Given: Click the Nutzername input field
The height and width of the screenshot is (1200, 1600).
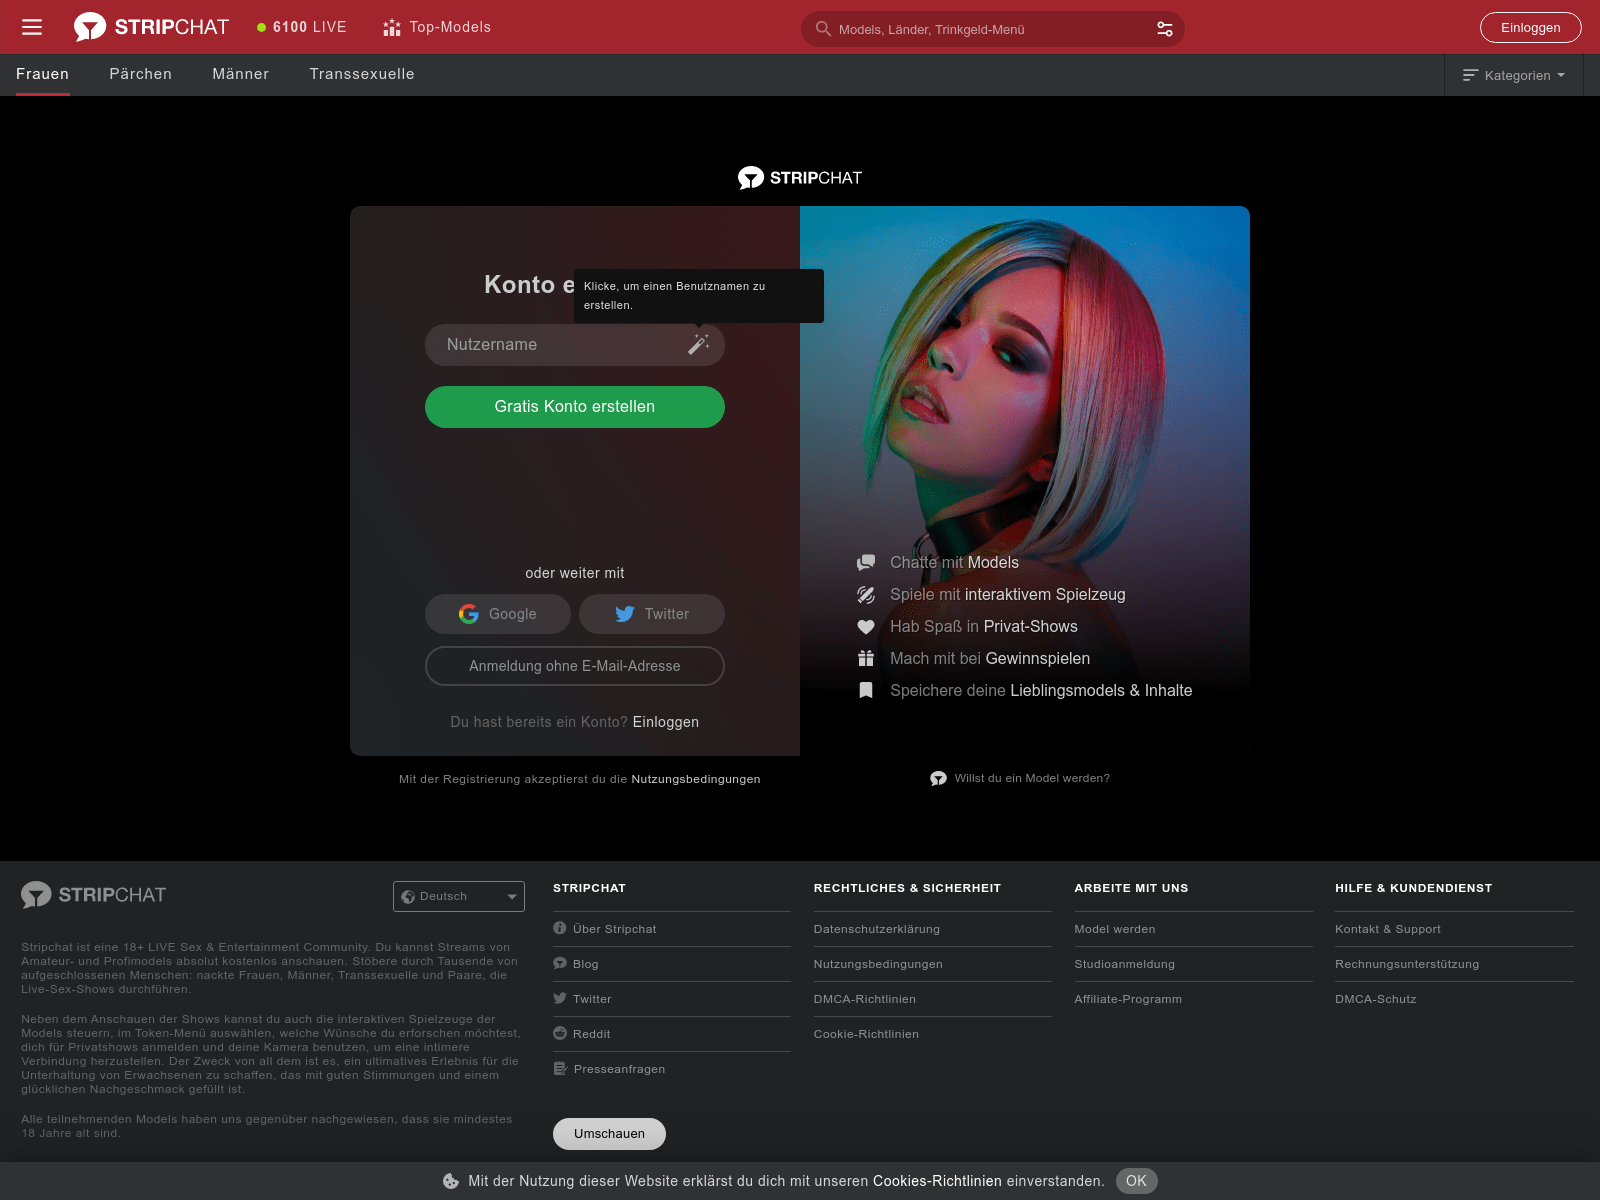Looking at the screenshot, I should pos(575,344).
